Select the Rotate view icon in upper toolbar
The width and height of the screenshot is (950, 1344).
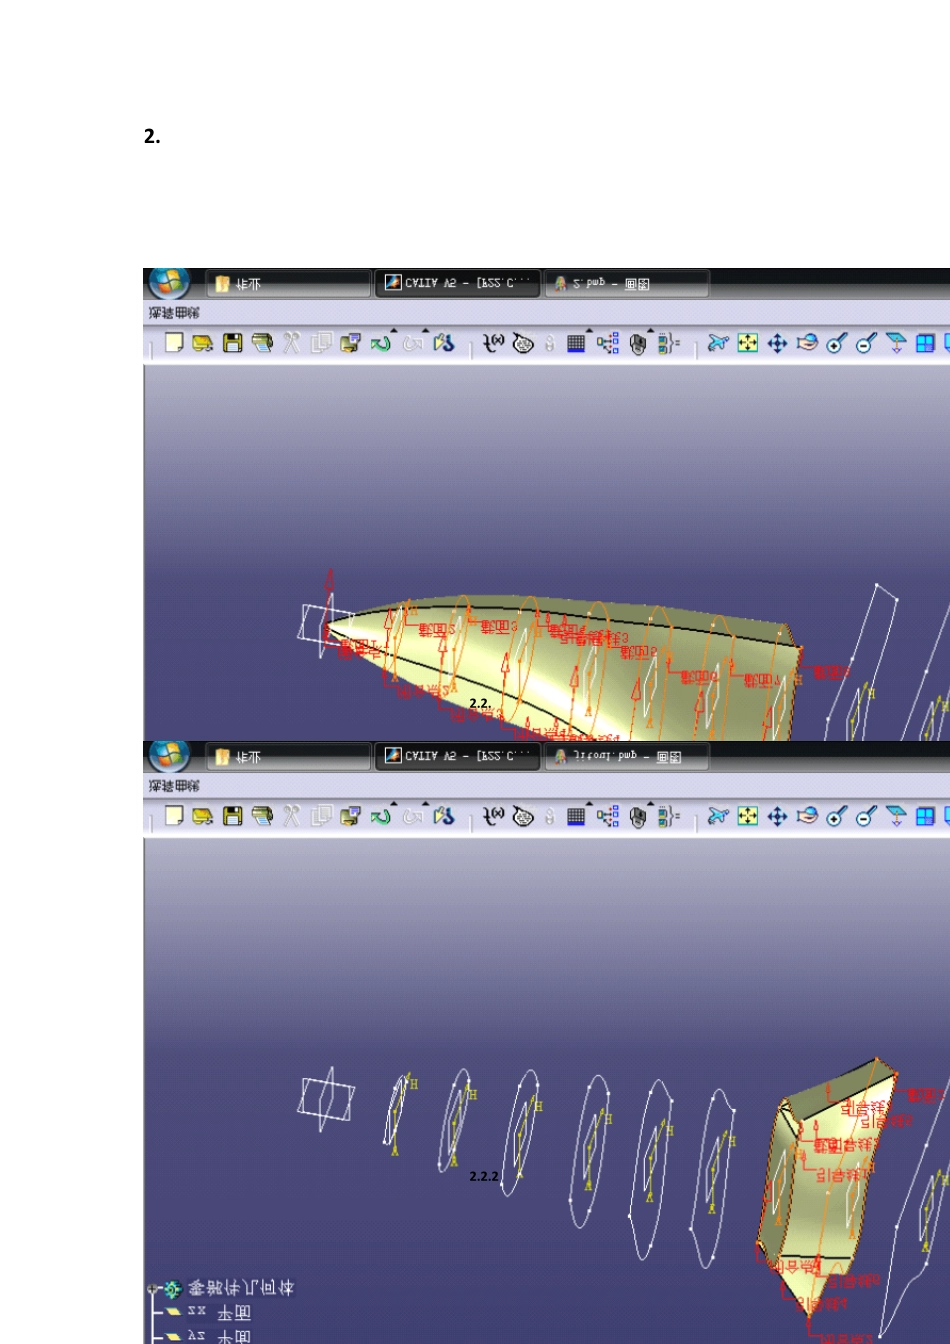point(807,343)
